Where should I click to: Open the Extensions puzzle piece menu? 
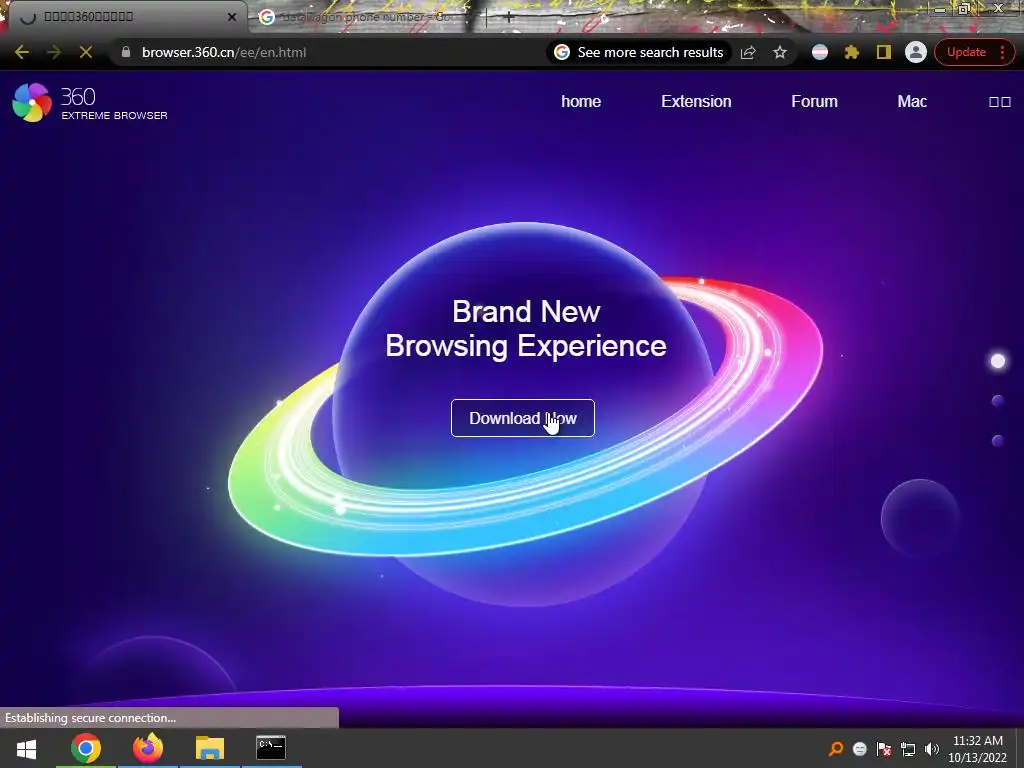coord(852,52)
